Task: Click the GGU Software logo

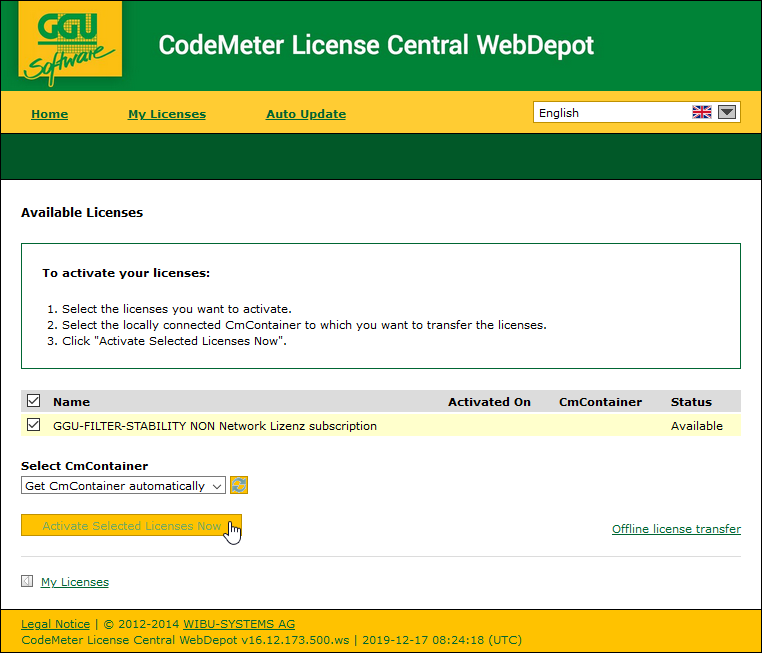Action: click(x=70, y=45)
